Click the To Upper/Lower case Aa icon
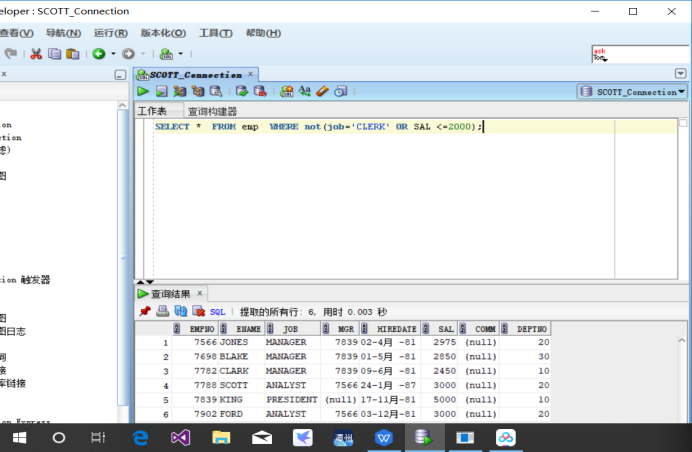This screenshot has width=692, height=452. pos(305,91)
